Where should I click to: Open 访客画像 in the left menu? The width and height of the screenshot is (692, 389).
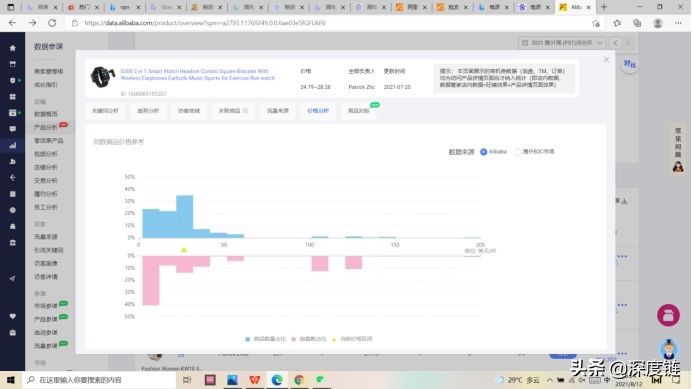click(x=46, y=264)
